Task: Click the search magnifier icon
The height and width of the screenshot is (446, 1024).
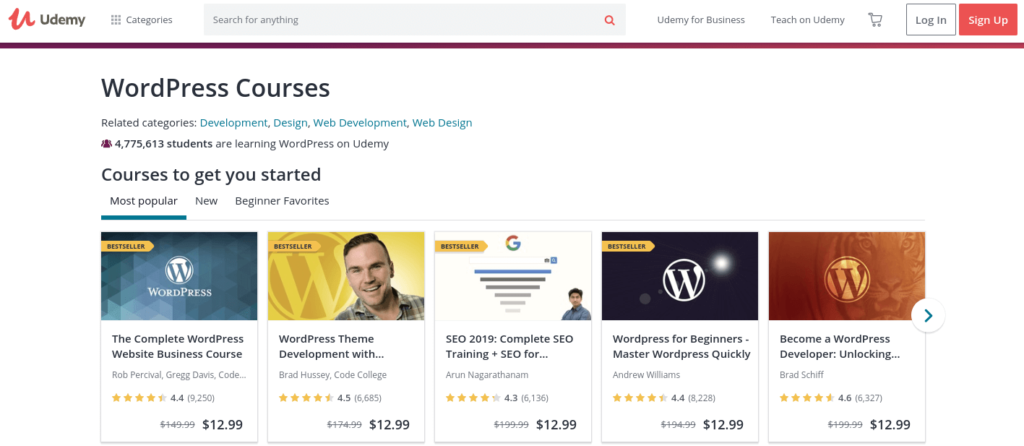Action: (609, 20)
